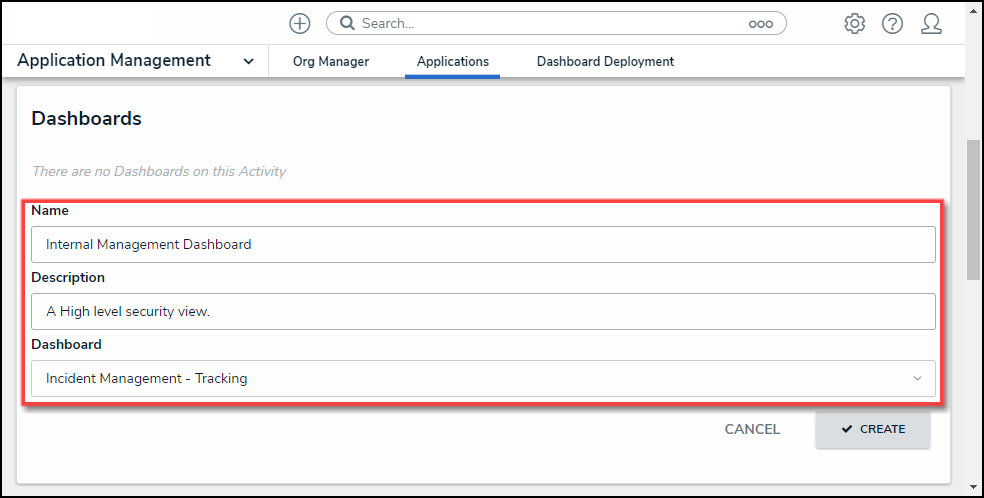The image size is (984, 498).
Task: Click the plus create-new icon
Action: pyautogui.click(x=299, y=23)
